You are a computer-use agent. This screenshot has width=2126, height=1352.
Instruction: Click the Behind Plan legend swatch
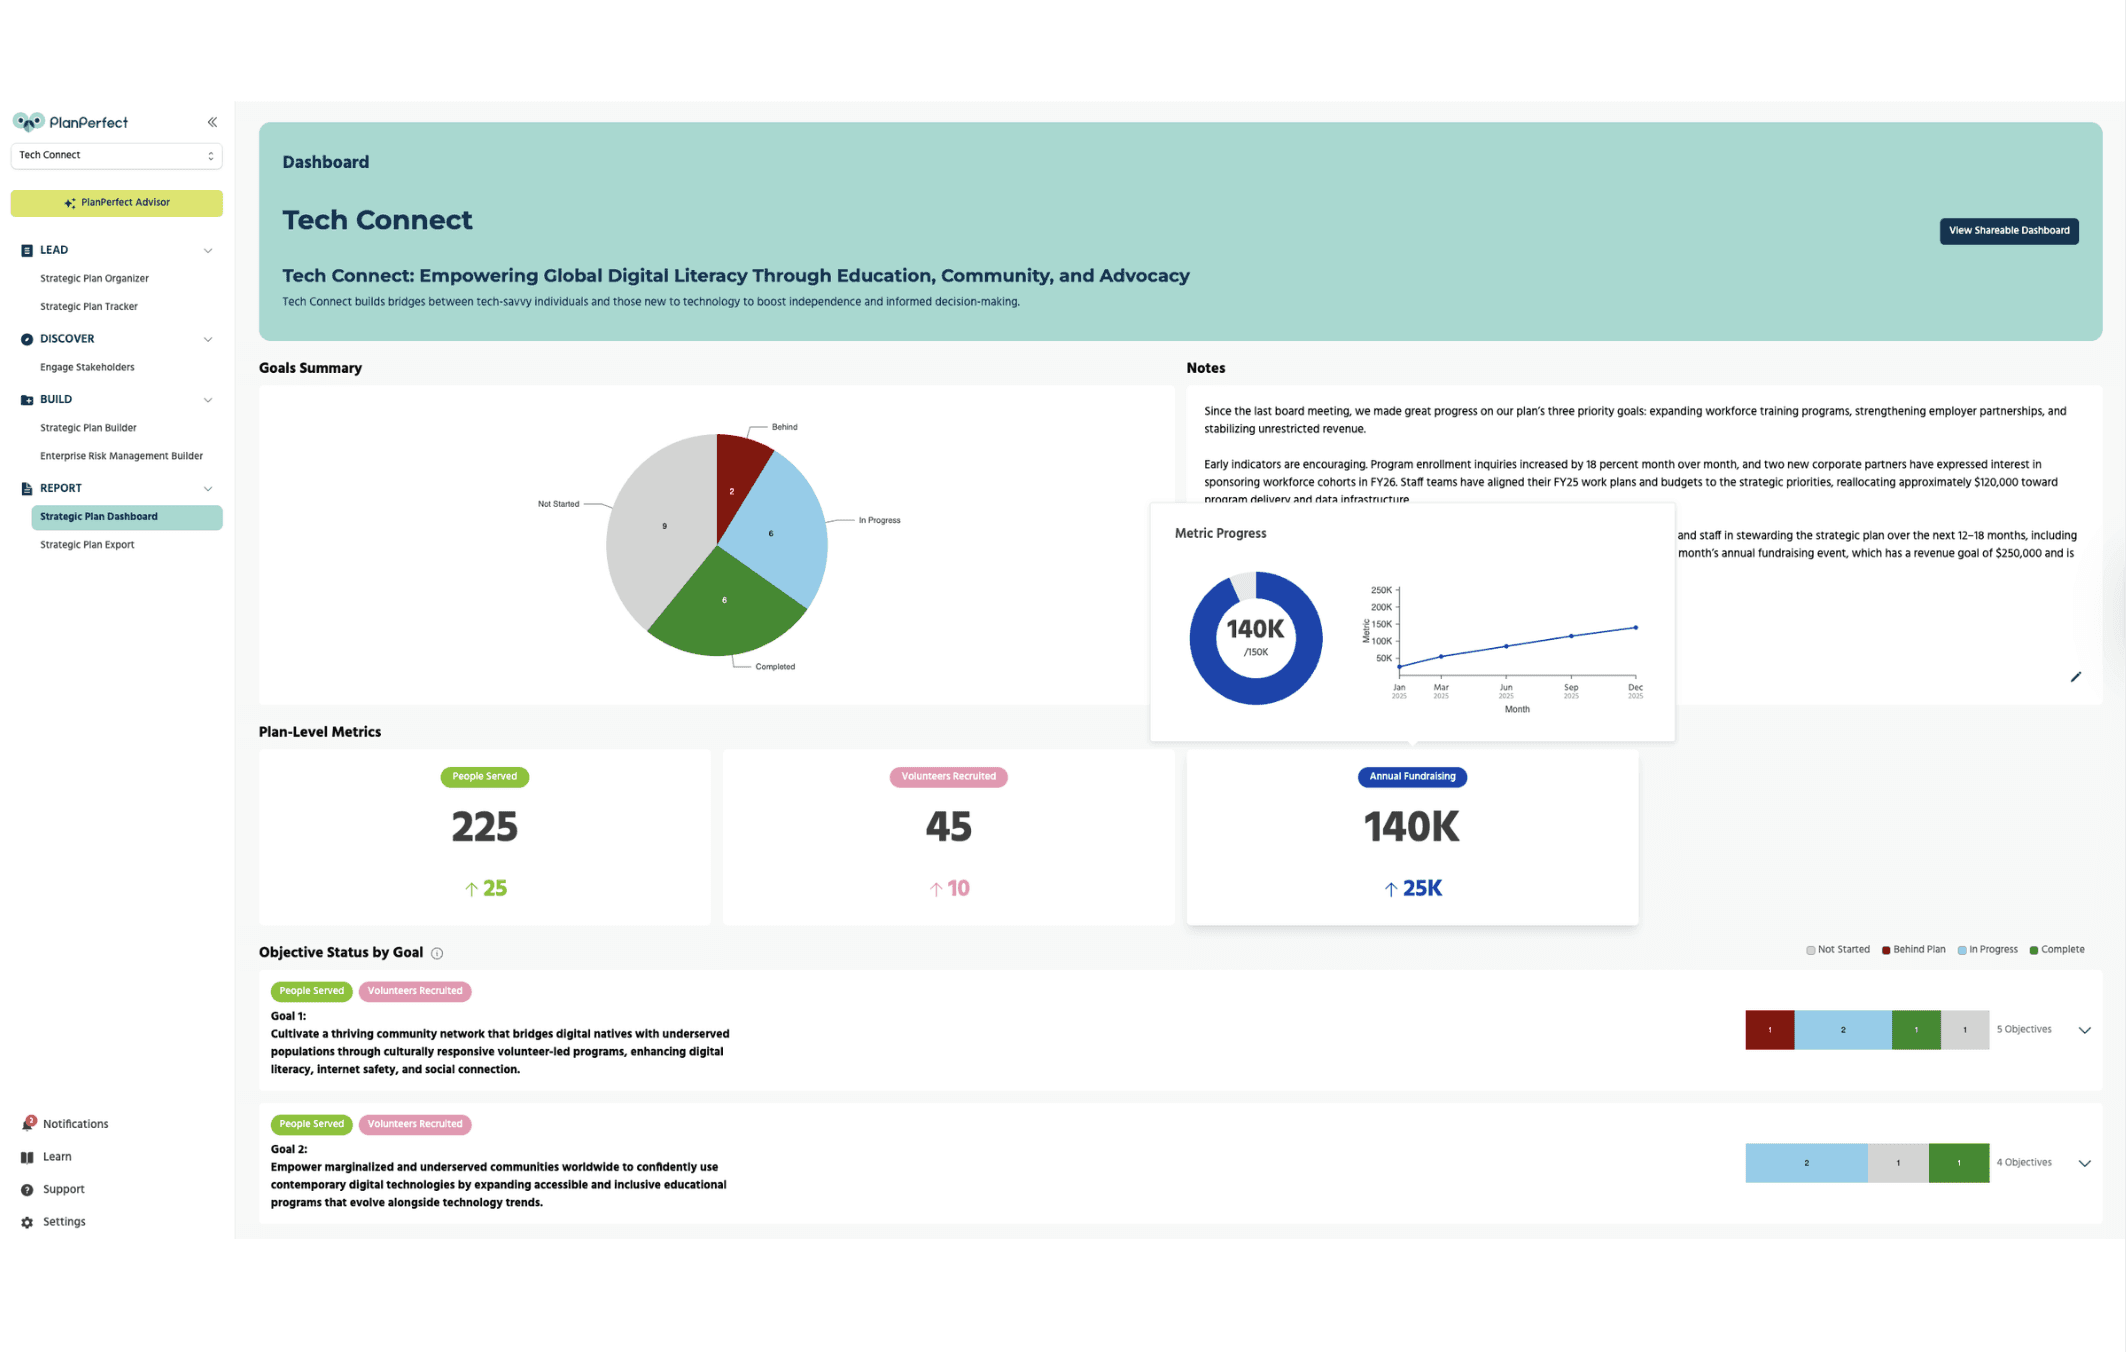(x=1886, y=950)
